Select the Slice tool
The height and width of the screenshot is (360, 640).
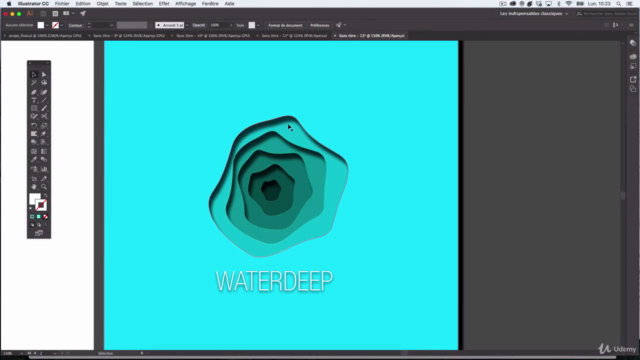point(44,179)
